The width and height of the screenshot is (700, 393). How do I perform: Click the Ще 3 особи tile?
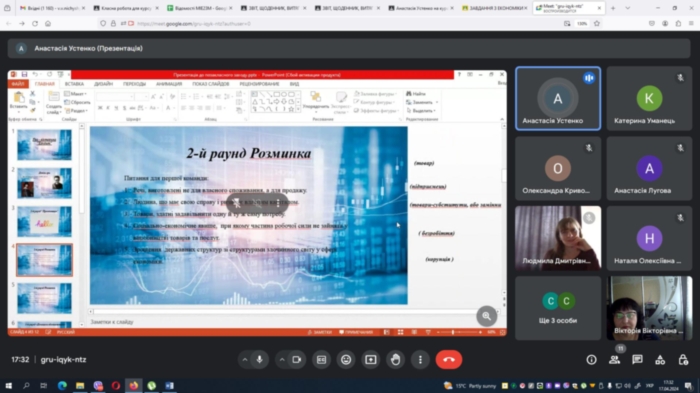pos(558,308)
